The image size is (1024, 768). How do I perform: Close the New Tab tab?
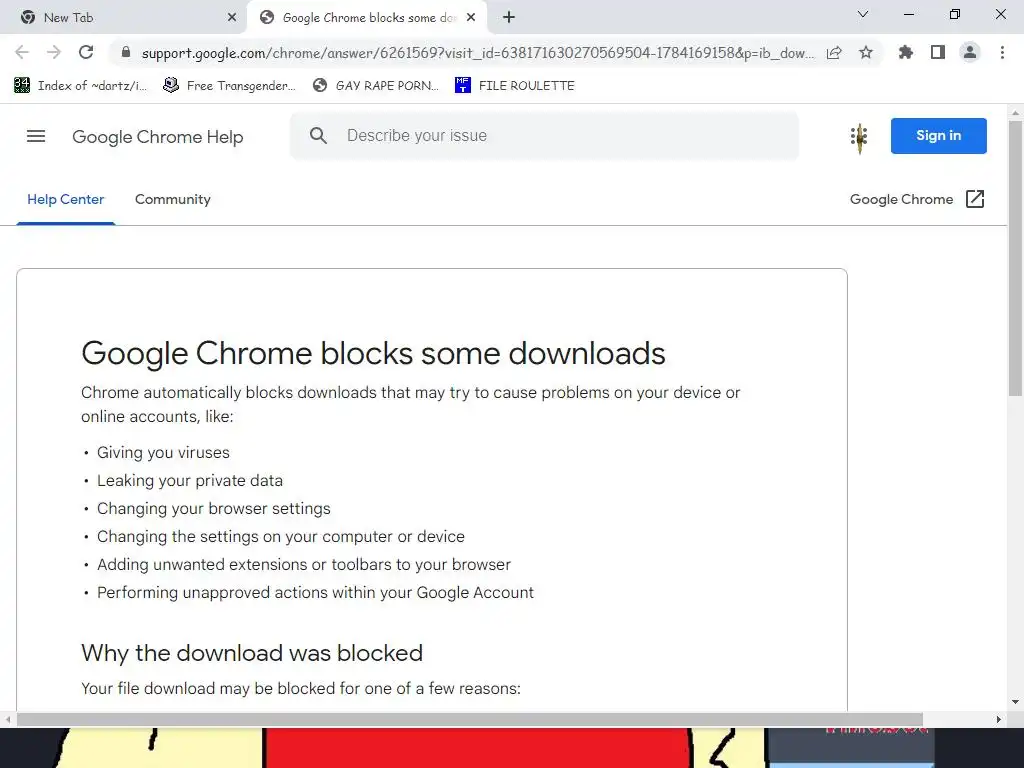tap(232, 18)
